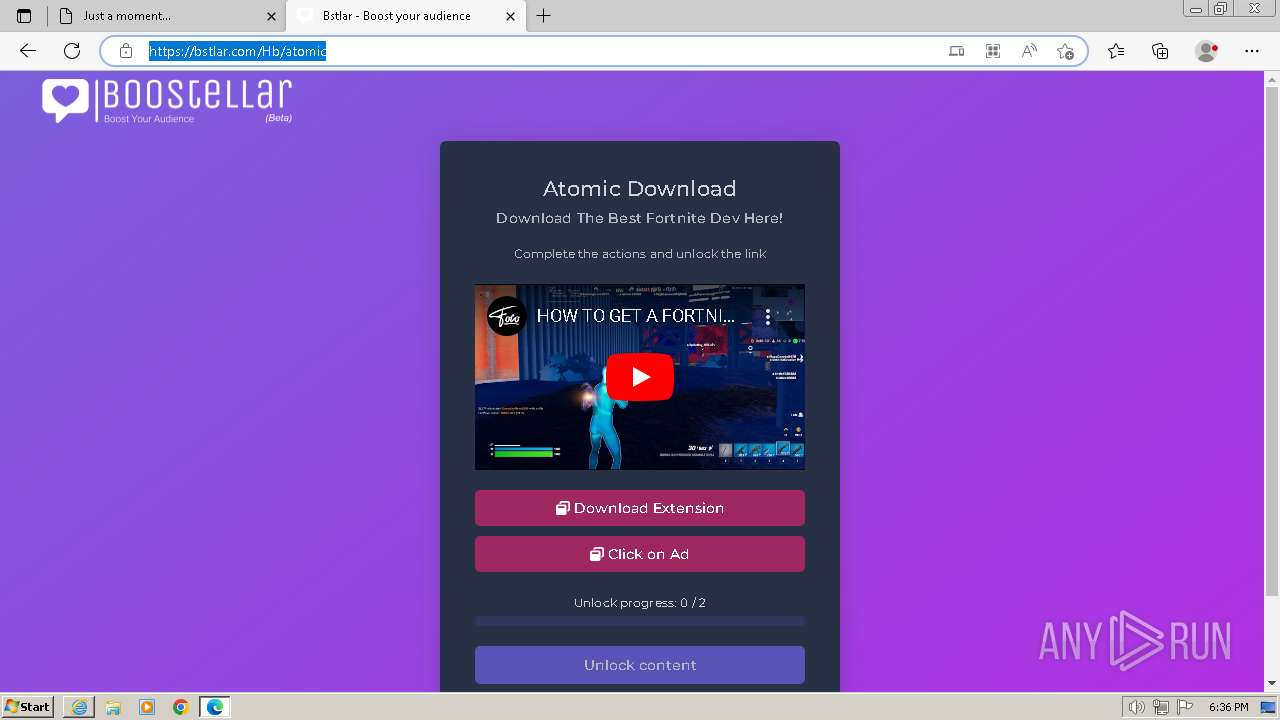Launch Internet Explorer from taskbar
Viewport: 1280px width, 720px height.
point(79,707)
